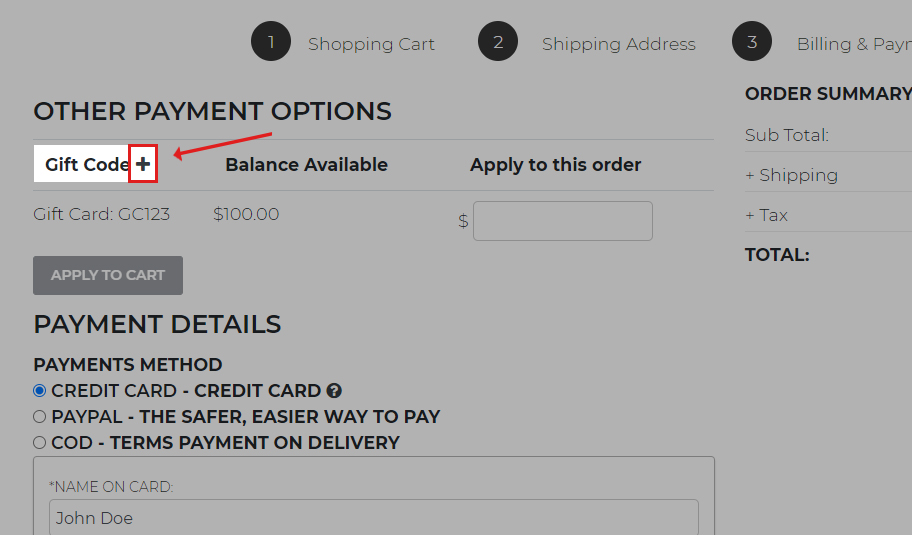Click the Gift Card GC123 entry
Image resolution: width=912 pixels, height=535 pixels.
tap(101, 214)
